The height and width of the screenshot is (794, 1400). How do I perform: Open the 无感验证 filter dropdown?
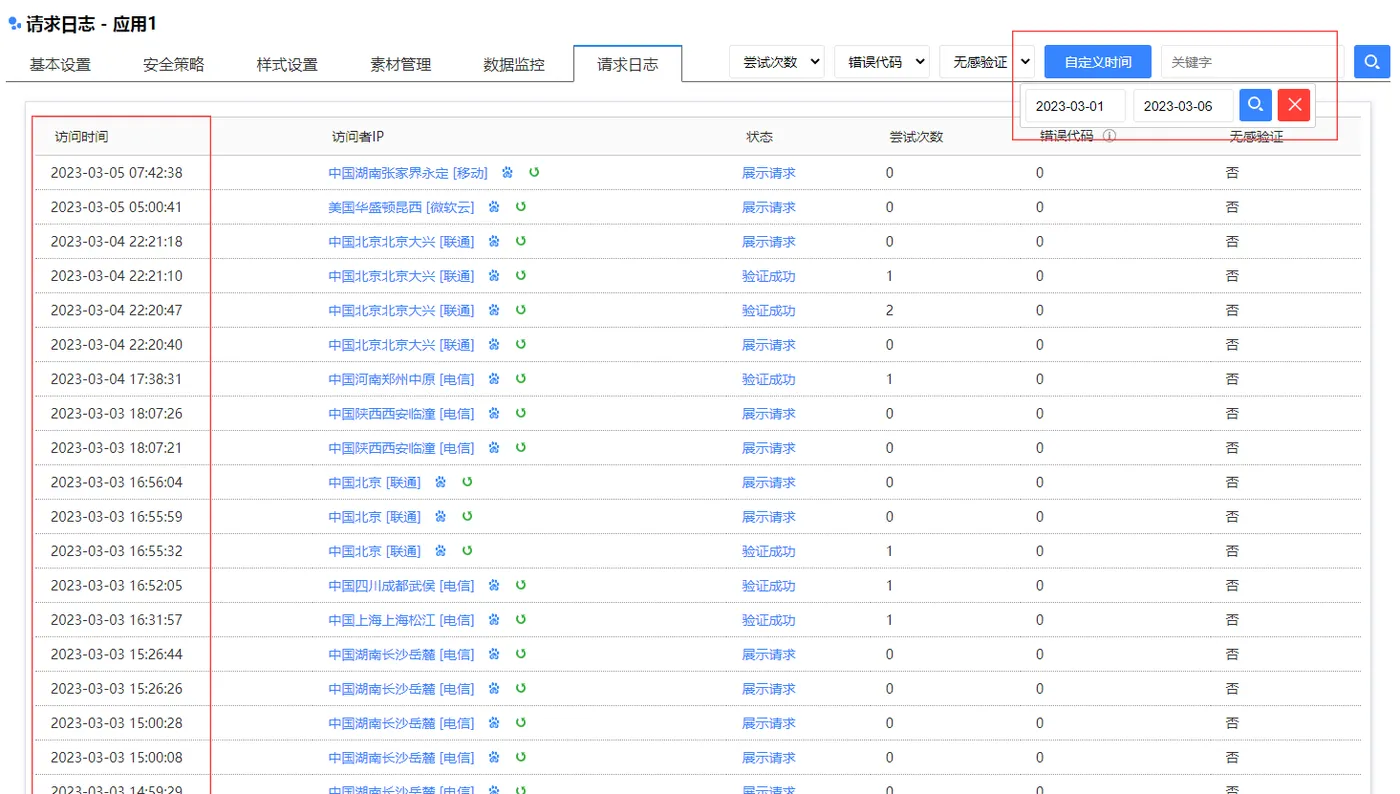[x=987, y=62]
